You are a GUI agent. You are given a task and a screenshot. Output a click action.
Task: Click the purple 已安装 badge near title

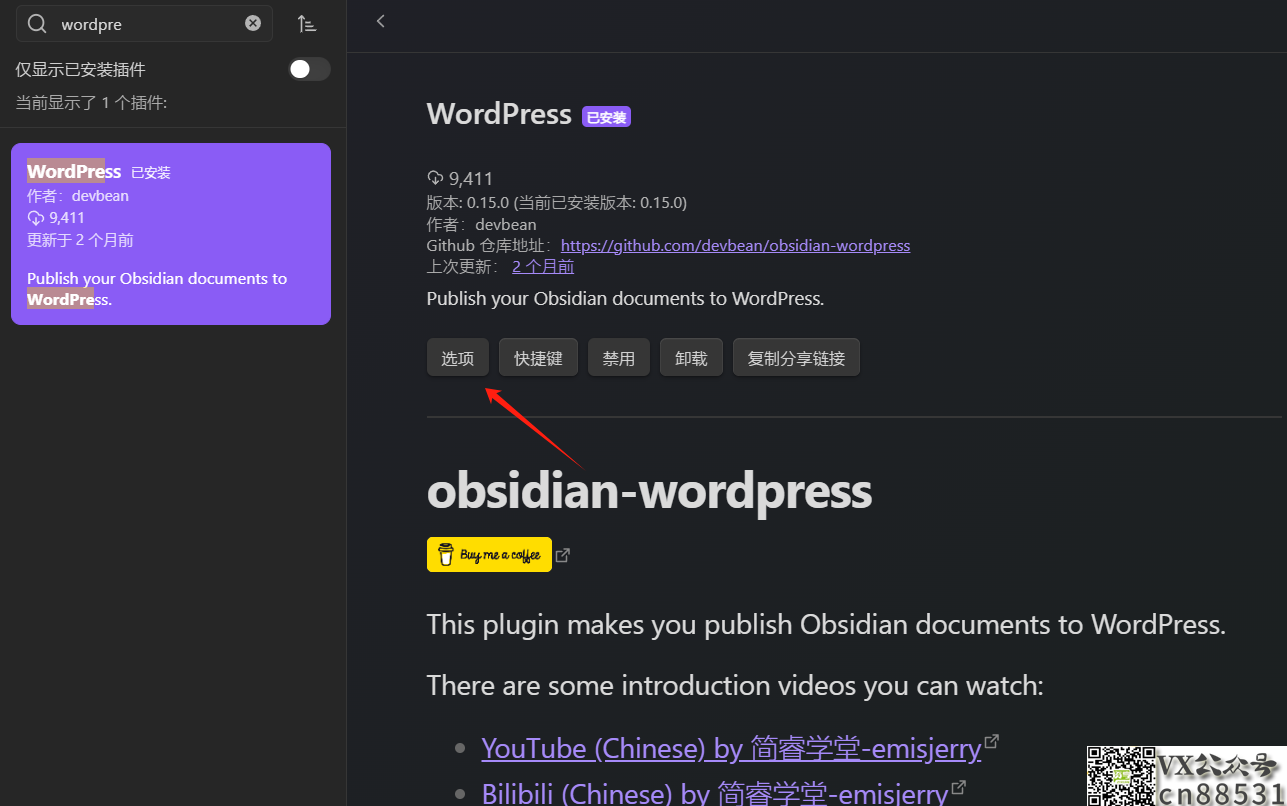(606, 117)
